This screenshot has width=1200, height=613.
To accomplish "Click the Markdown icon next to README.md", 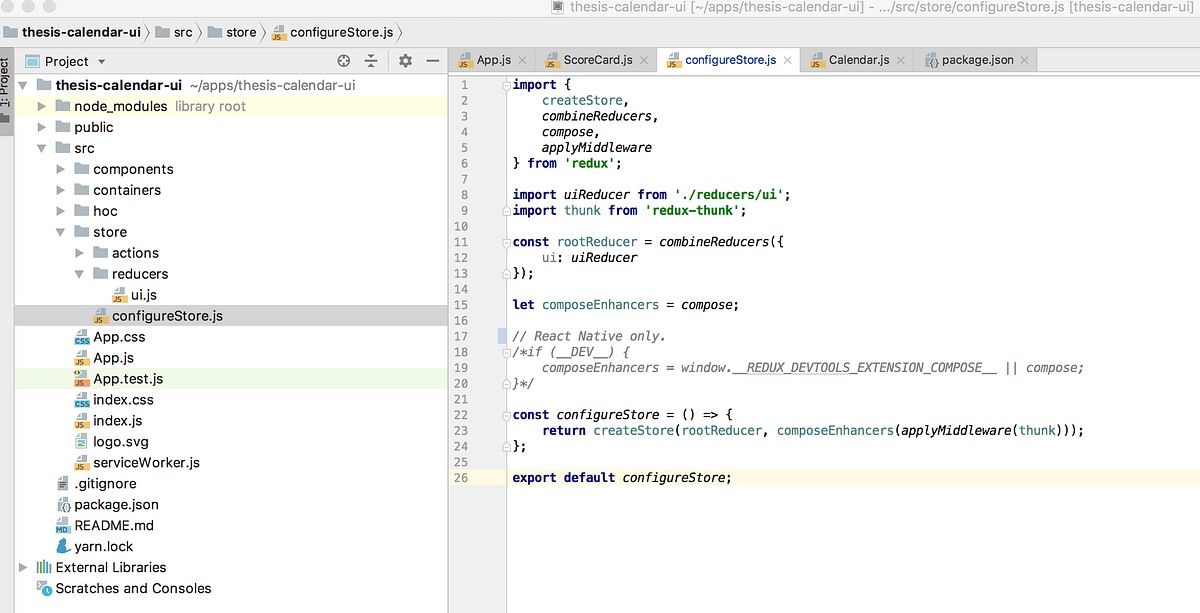I will 62,525.
